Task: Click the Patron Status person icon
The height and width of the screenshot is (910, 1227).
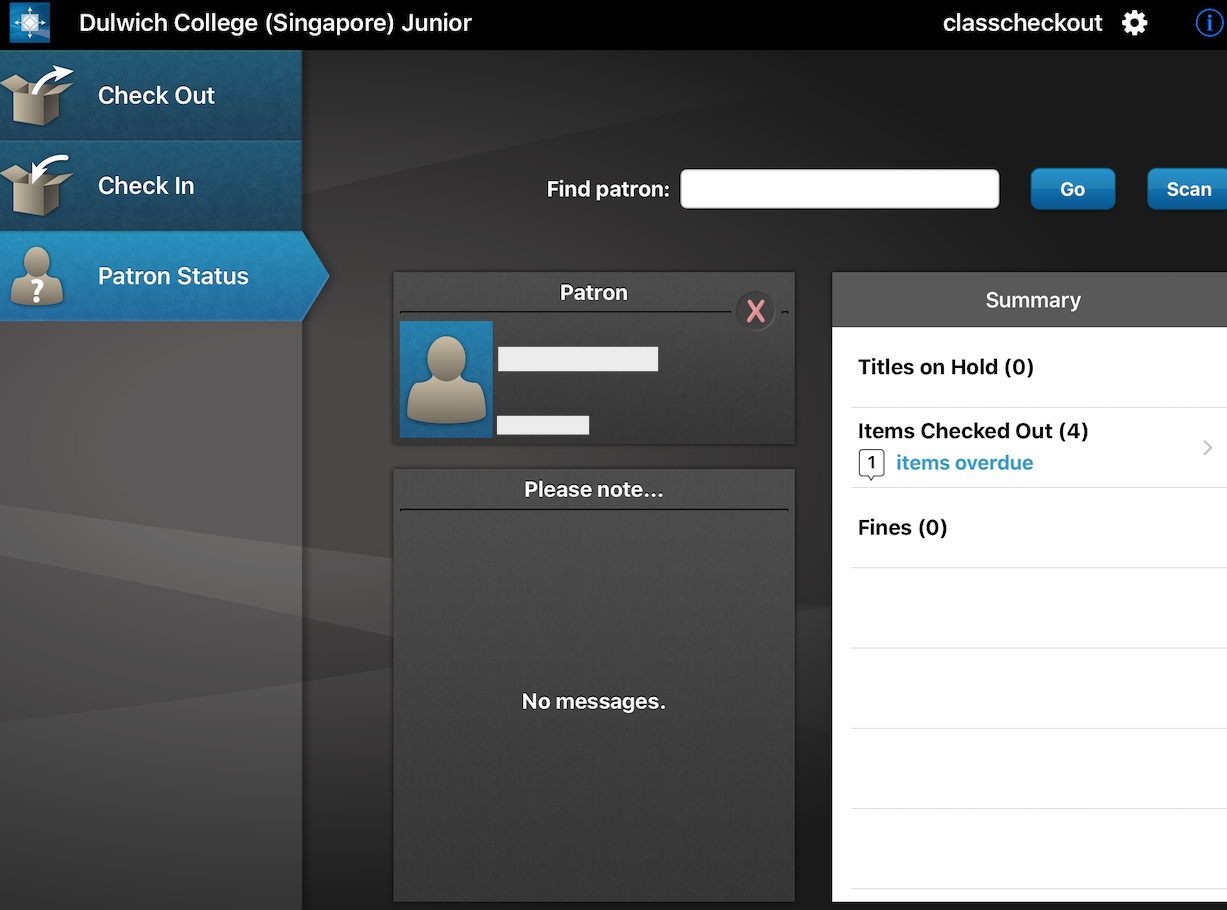Action: [37, 276]
